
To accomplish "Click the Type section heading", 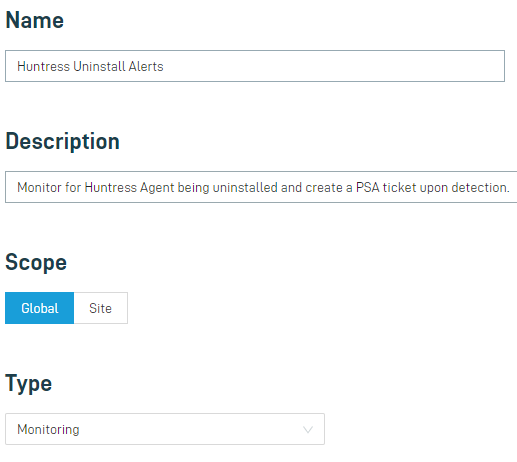I will tap(29, 383).
